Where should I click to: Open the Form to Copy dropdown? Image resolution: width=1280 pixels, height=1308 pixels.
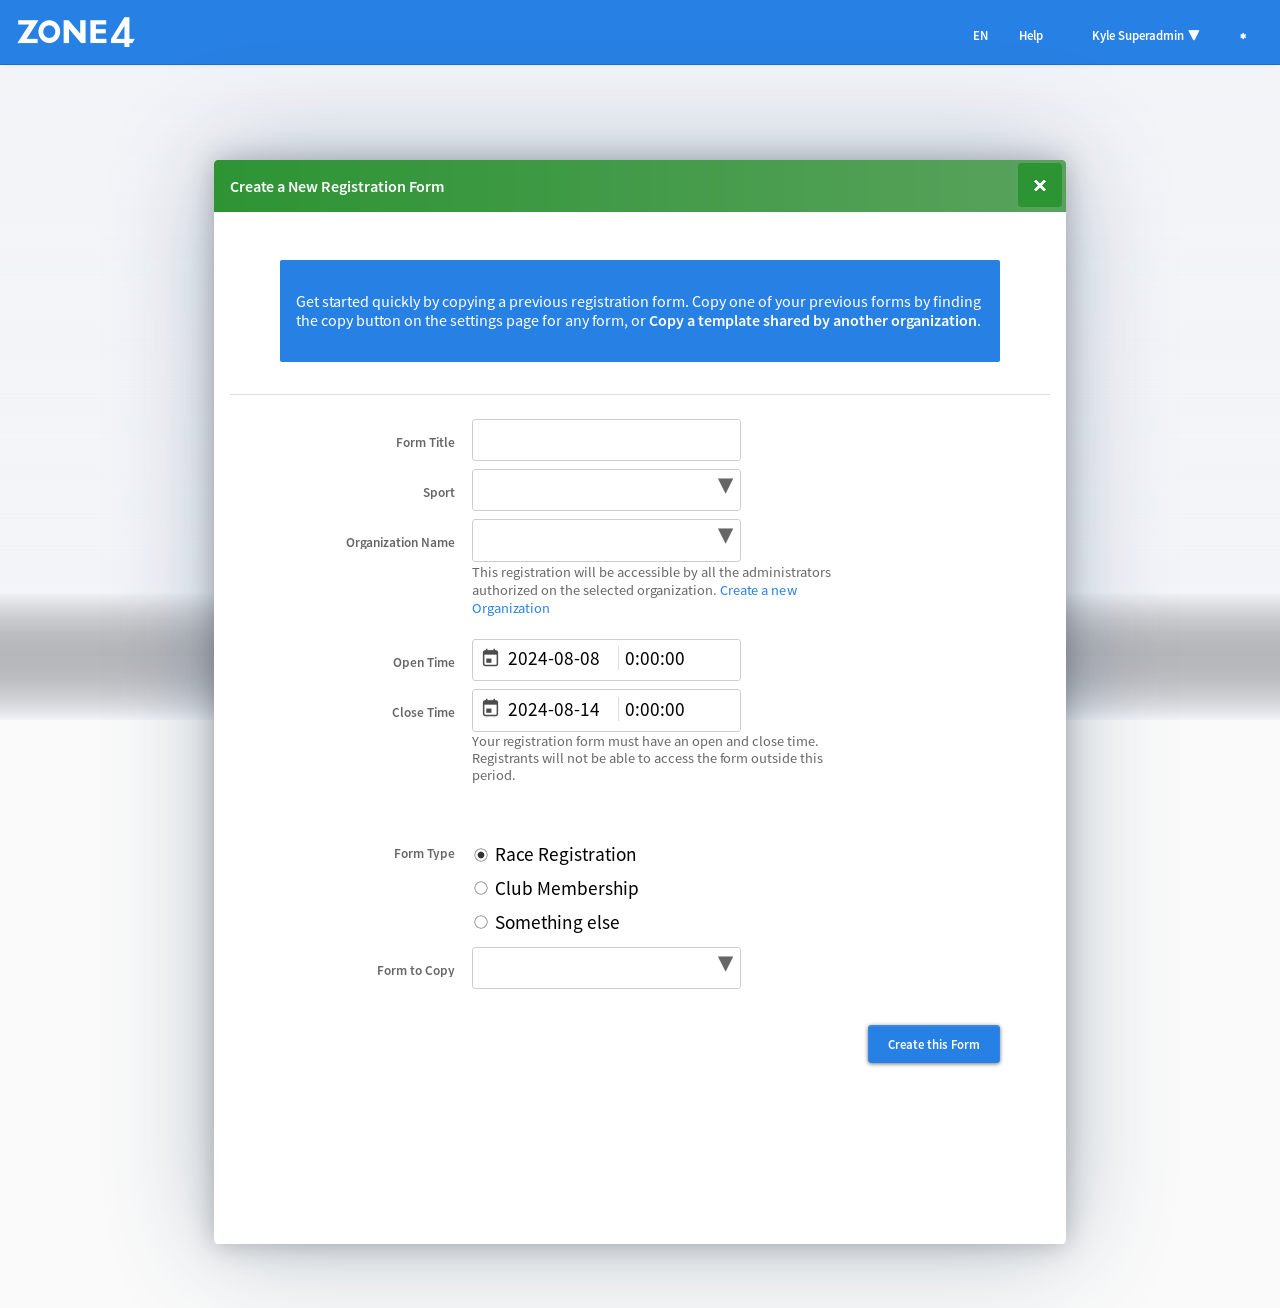[x=606, y=968]
